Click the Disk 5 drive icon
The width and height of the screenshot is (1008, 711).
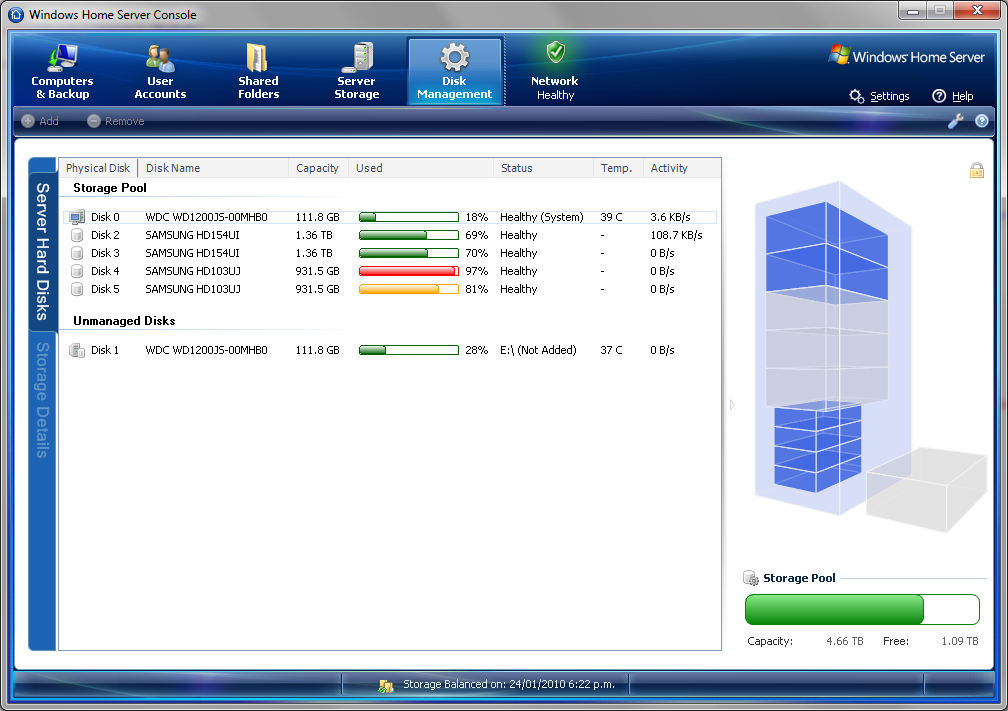point(77,289)
